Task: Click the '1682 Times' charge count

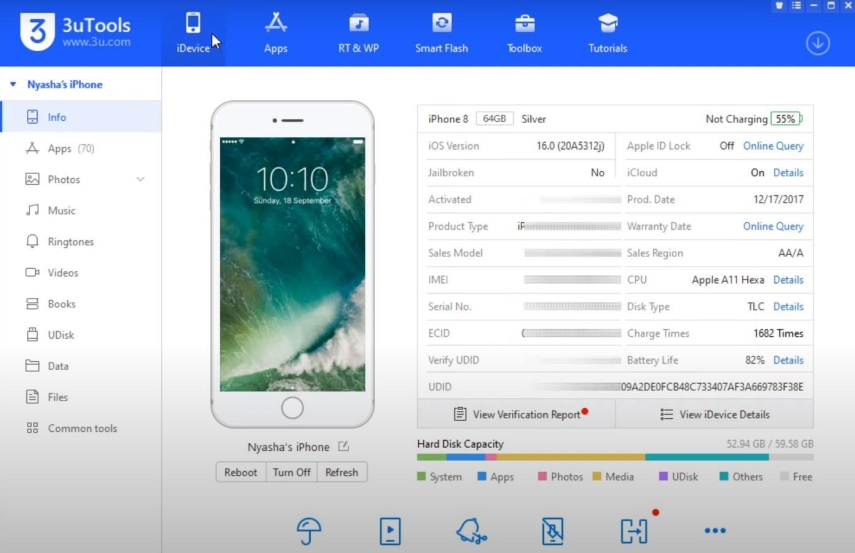Action: click(778, 333)
